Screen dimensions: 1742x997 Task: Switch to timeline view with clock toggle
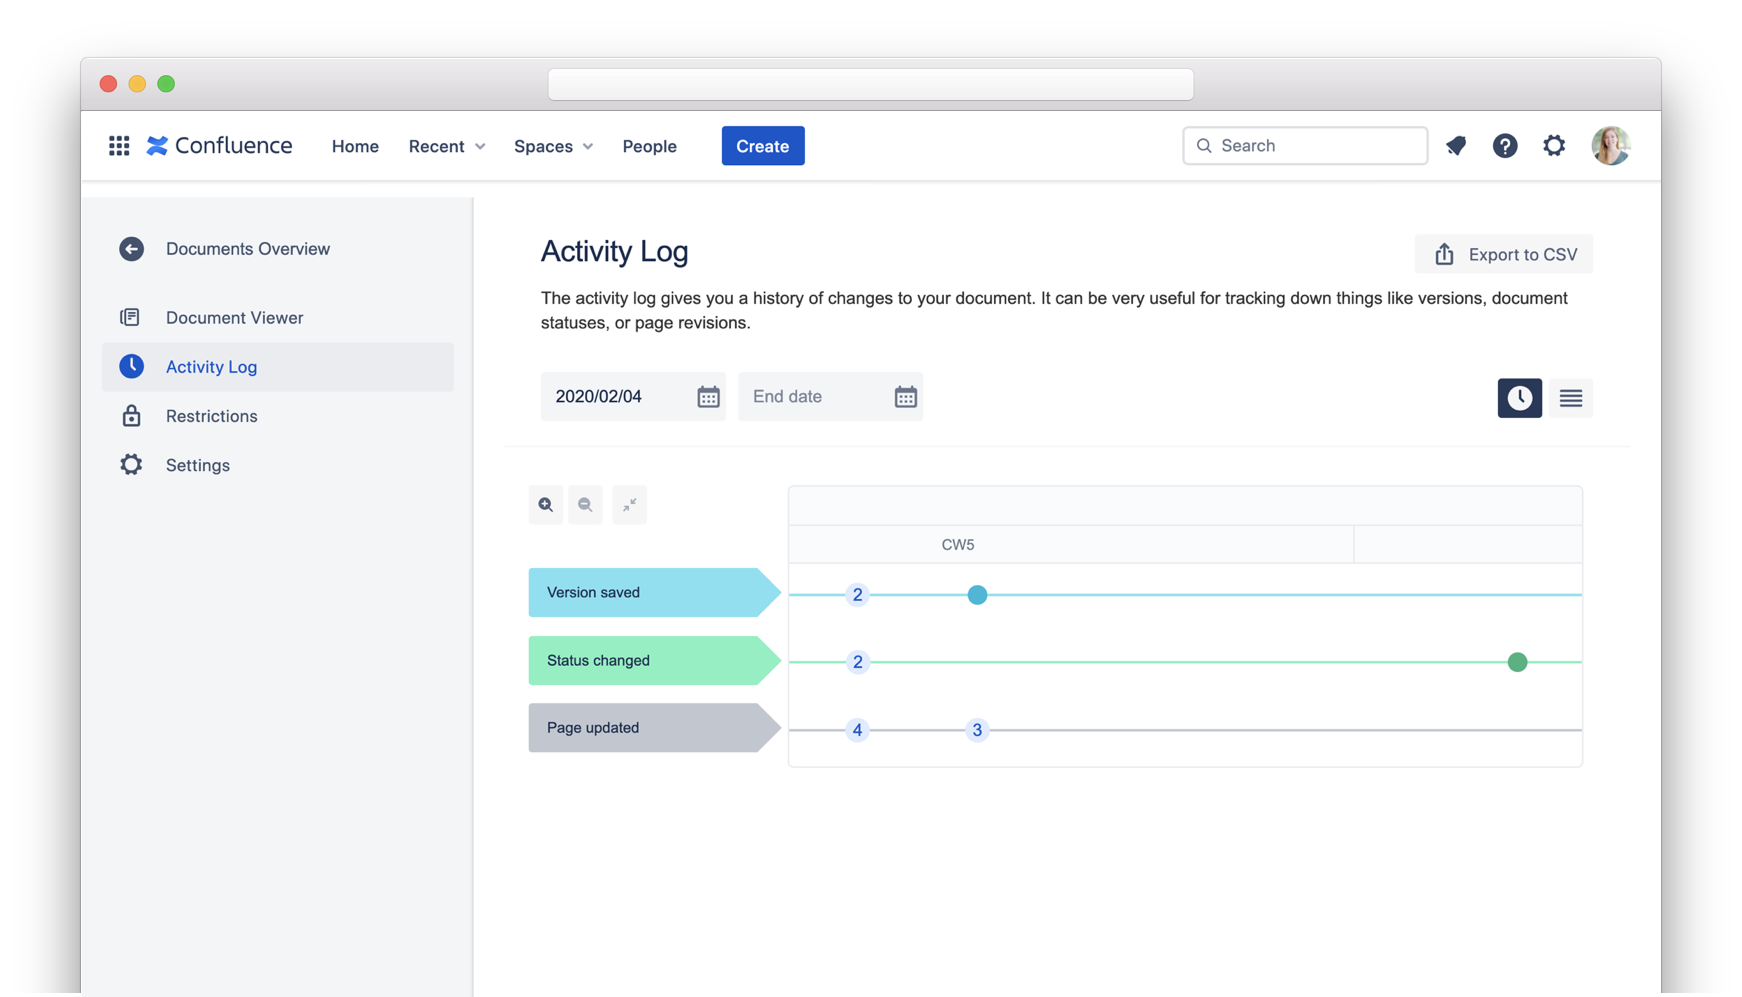click(1519, 398)
